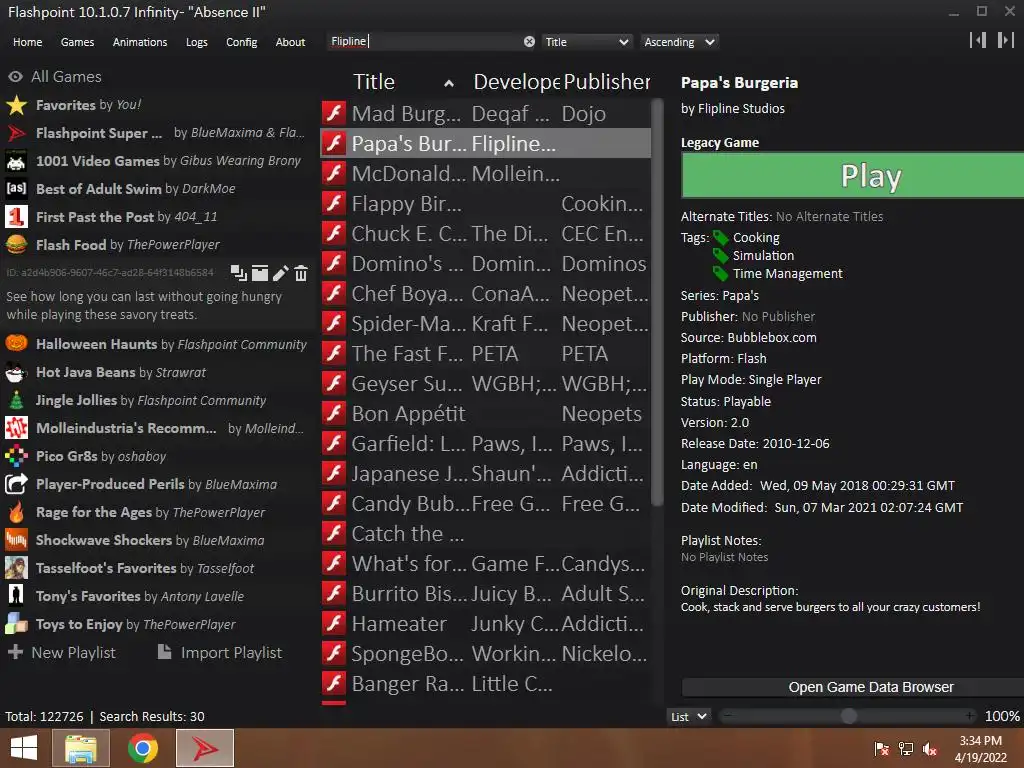Select Domino's game row
The image size is (1024, 768).
485,264
